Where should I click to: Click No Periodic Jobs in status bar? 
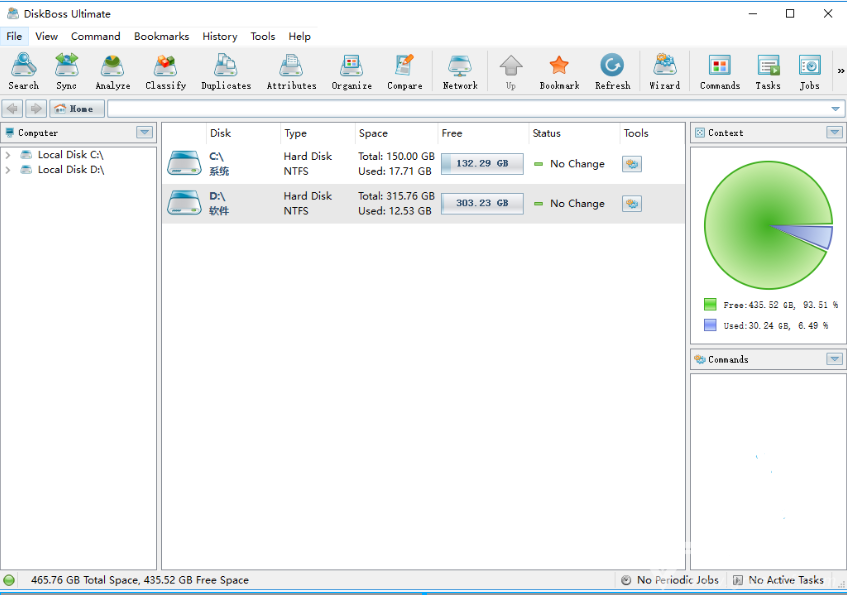[x=671, y=580]
